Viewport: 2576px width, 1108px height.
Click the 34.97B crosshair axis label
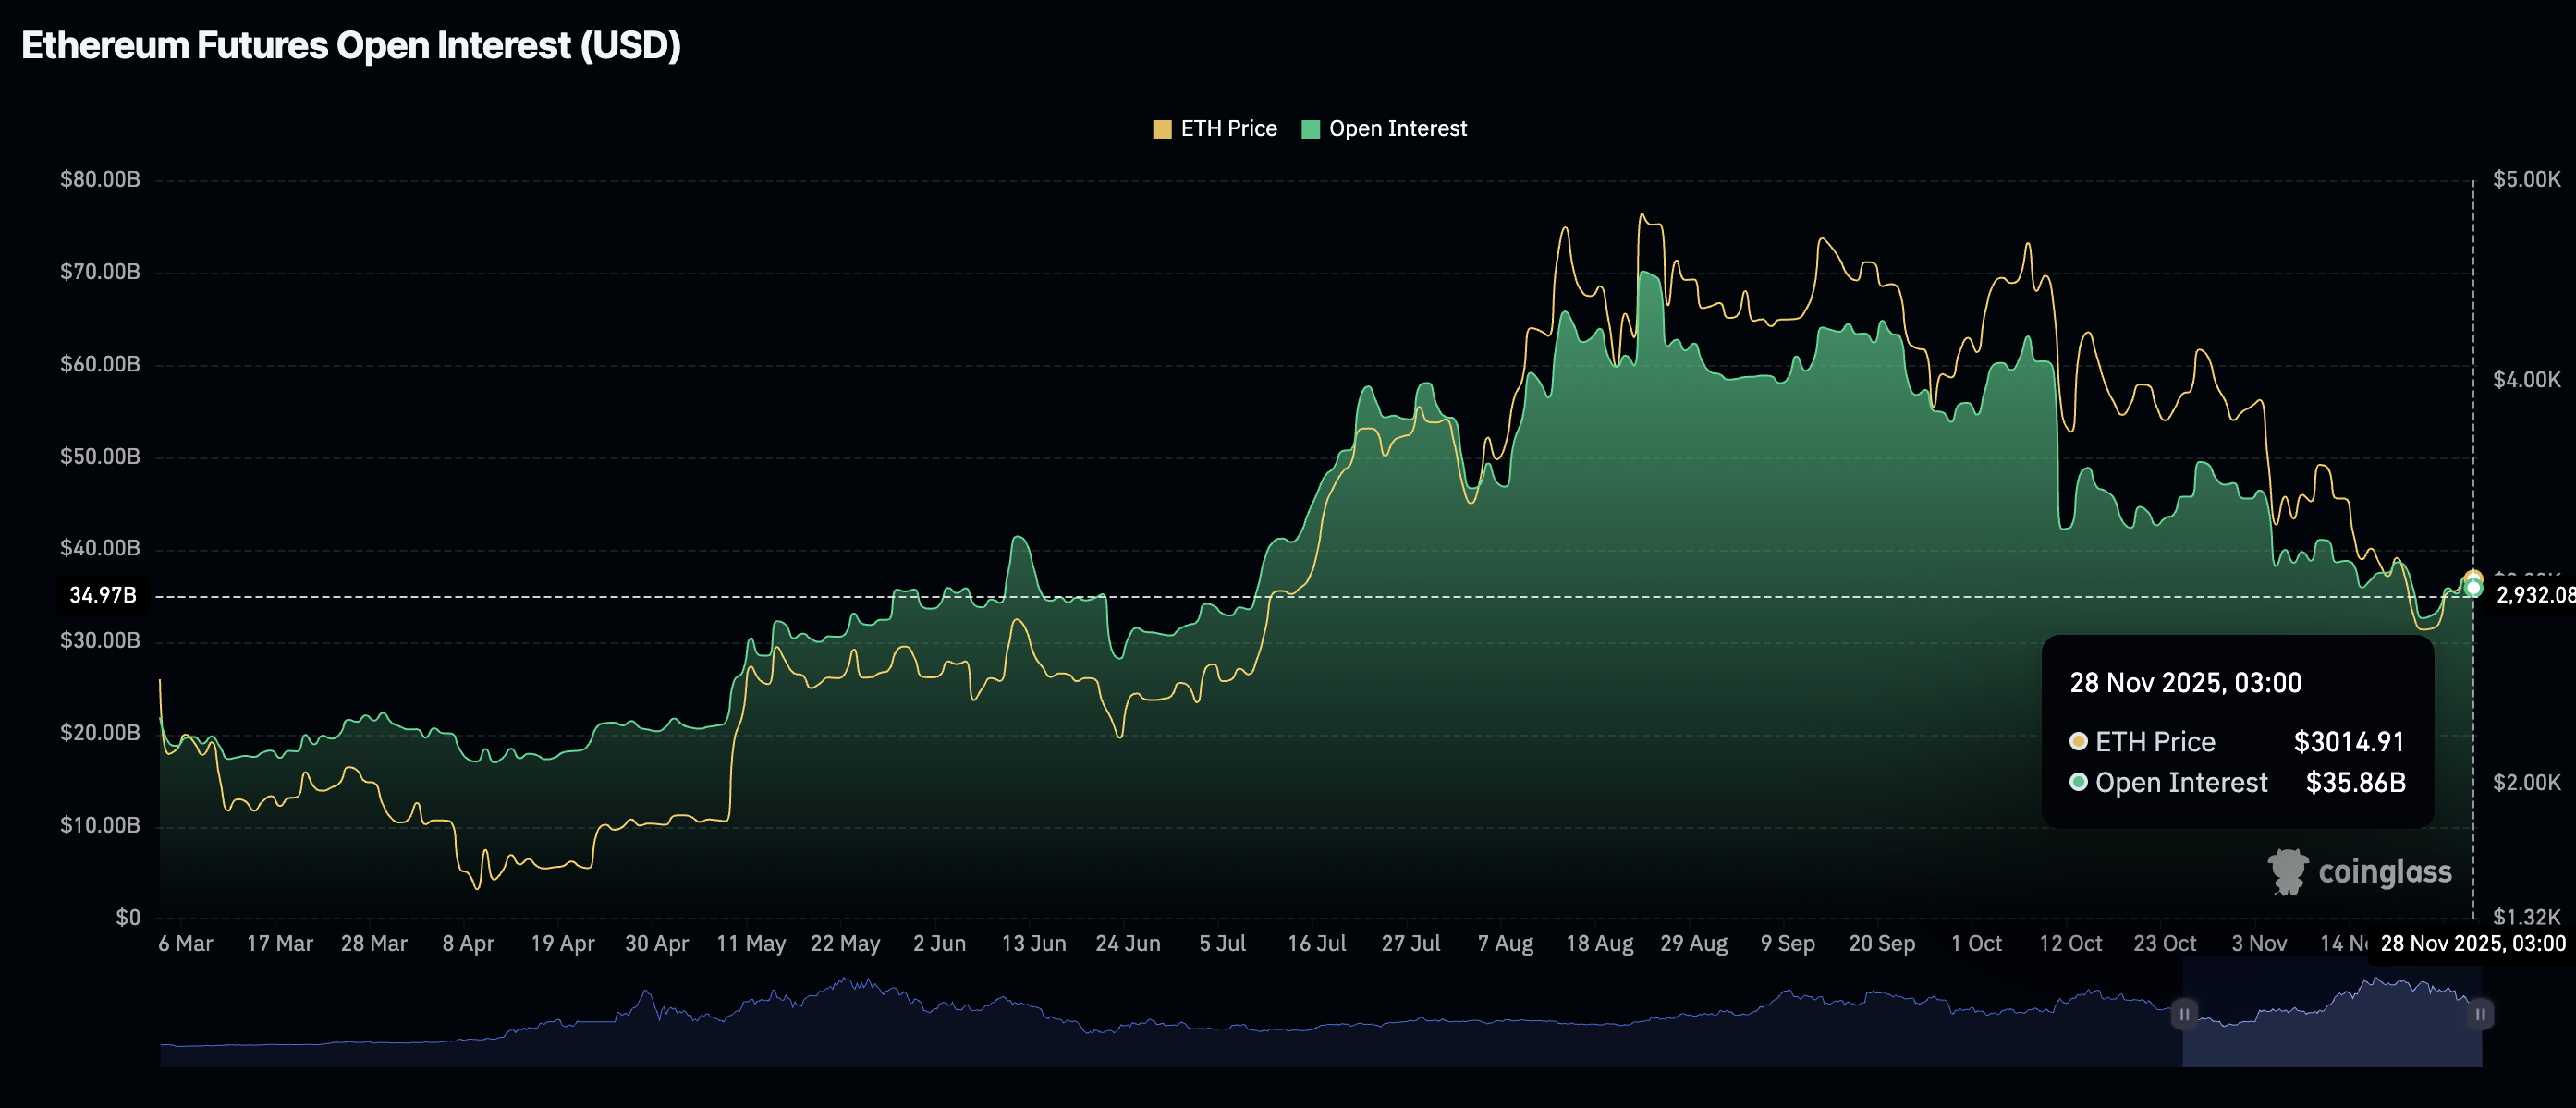click(102, 596)
